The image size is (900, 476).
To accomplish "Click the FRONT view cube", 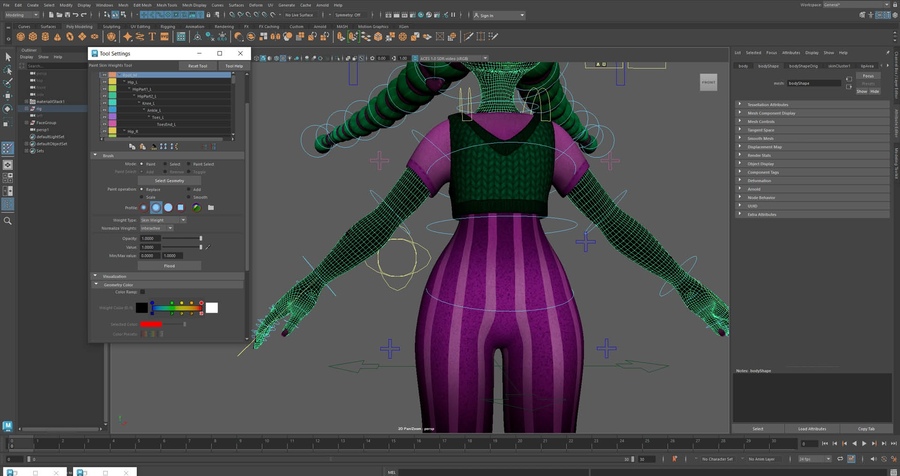I will pyautogui.click(x=708, y=82).
